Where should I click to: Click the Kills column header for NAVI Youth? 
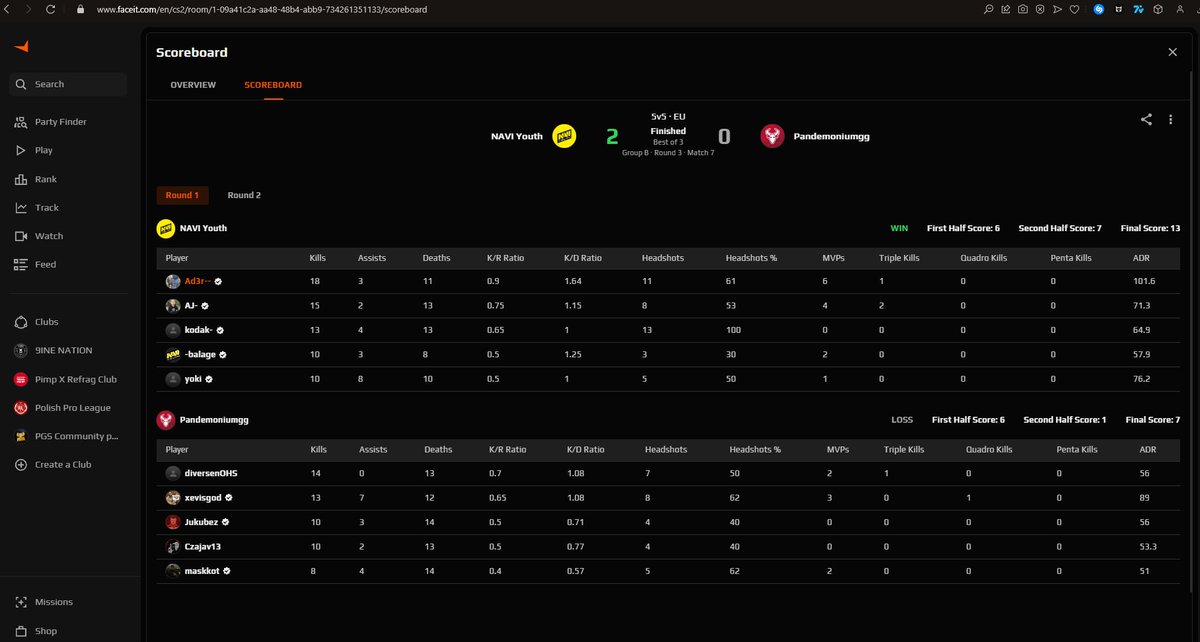(318, 258)
